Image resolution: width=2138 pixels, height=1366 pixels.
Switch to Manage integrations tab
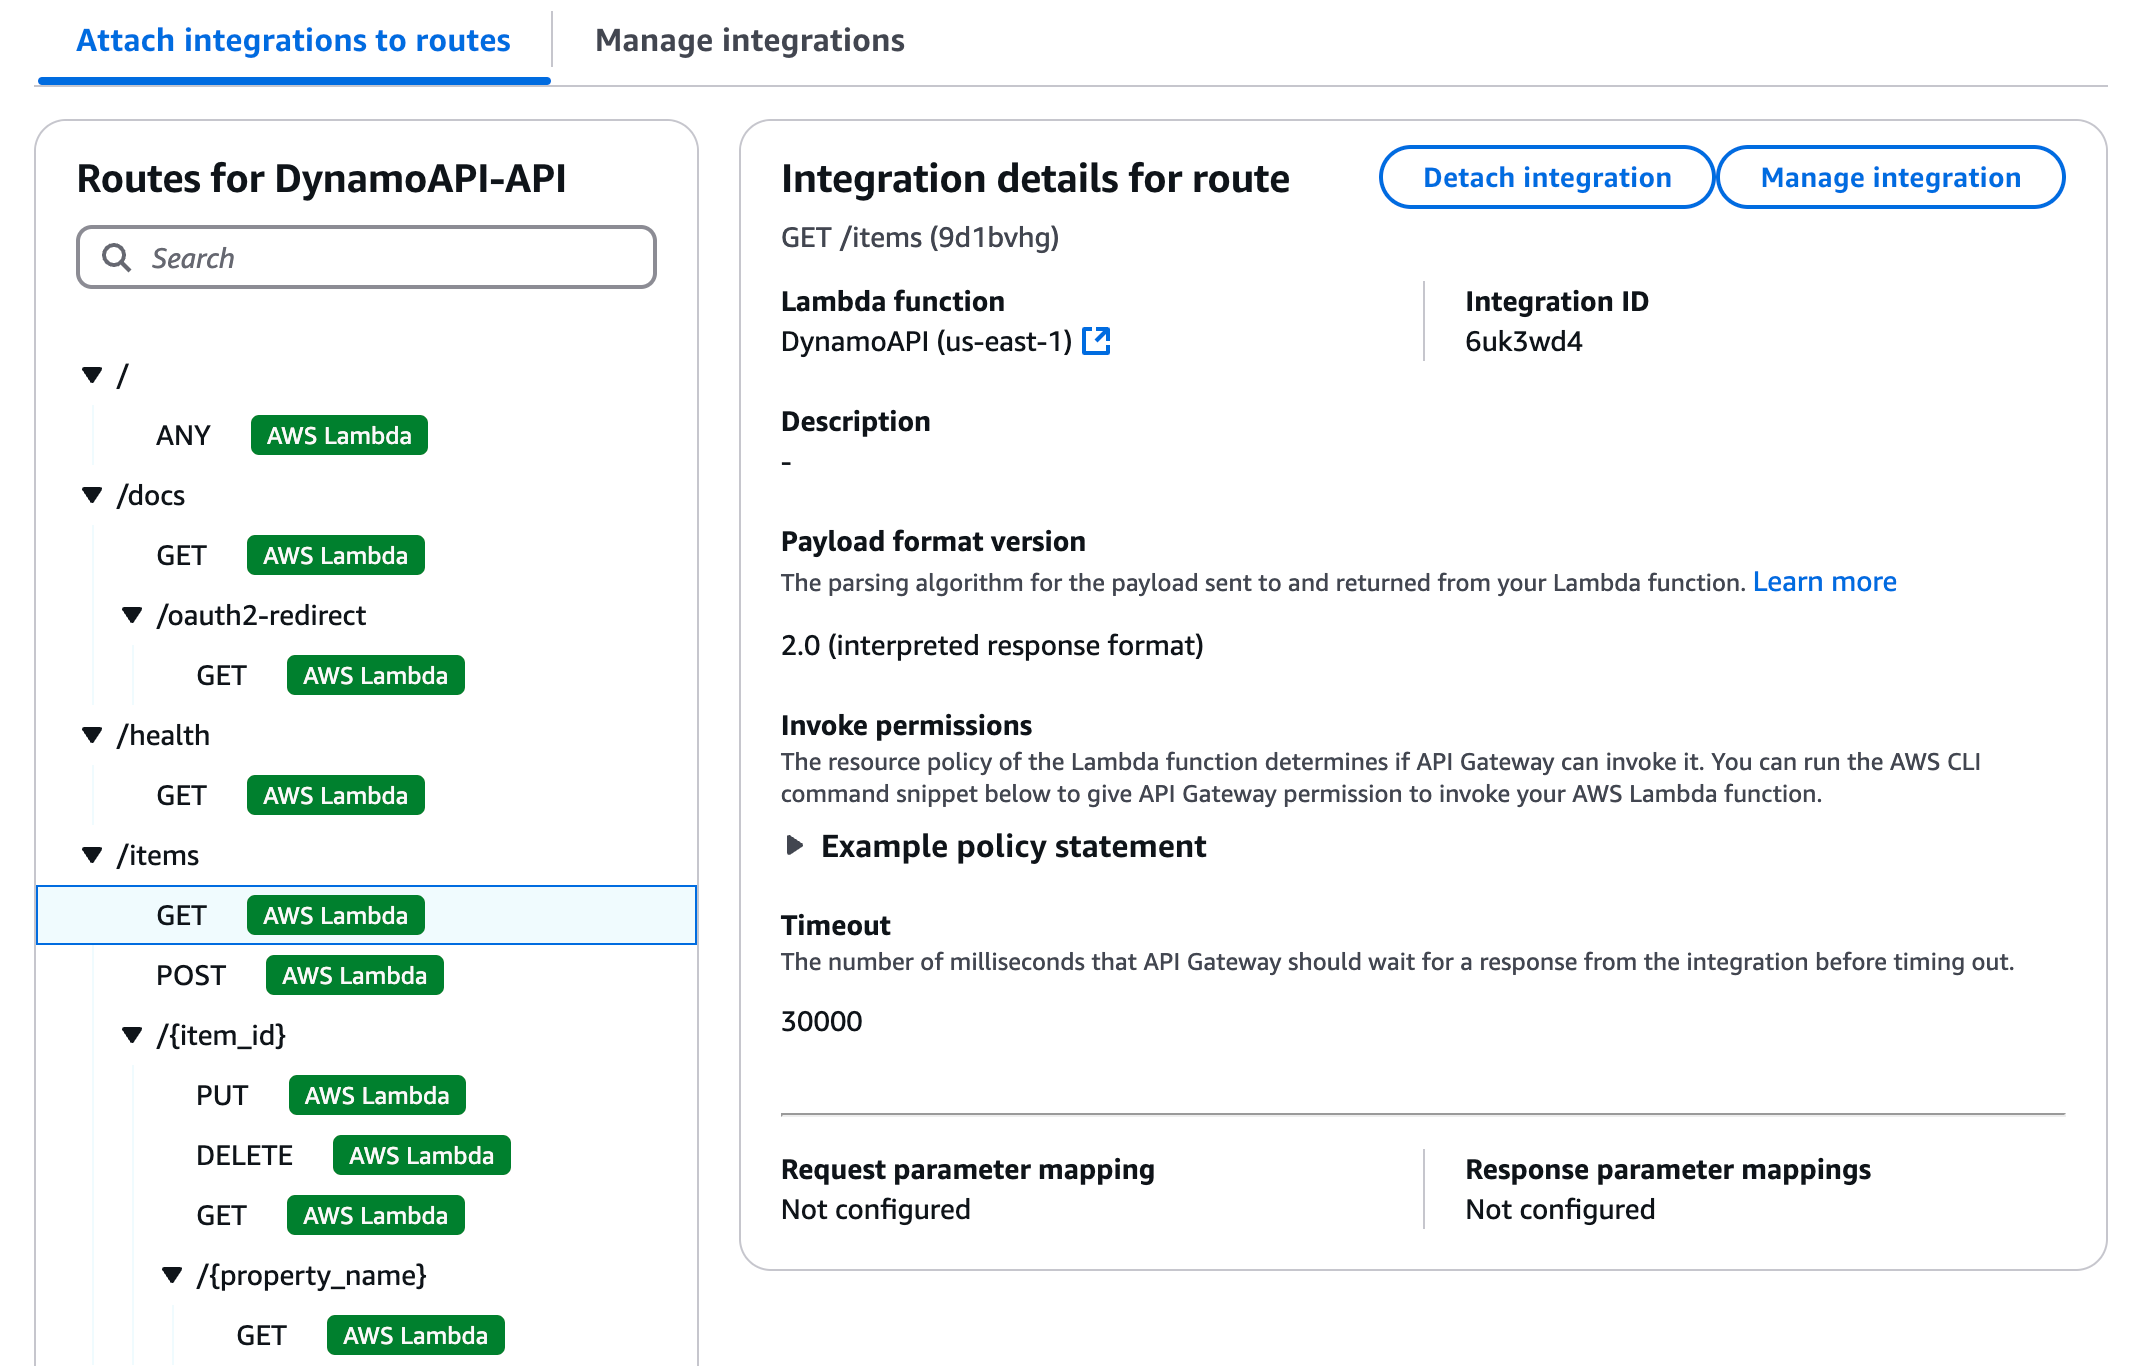749,40
